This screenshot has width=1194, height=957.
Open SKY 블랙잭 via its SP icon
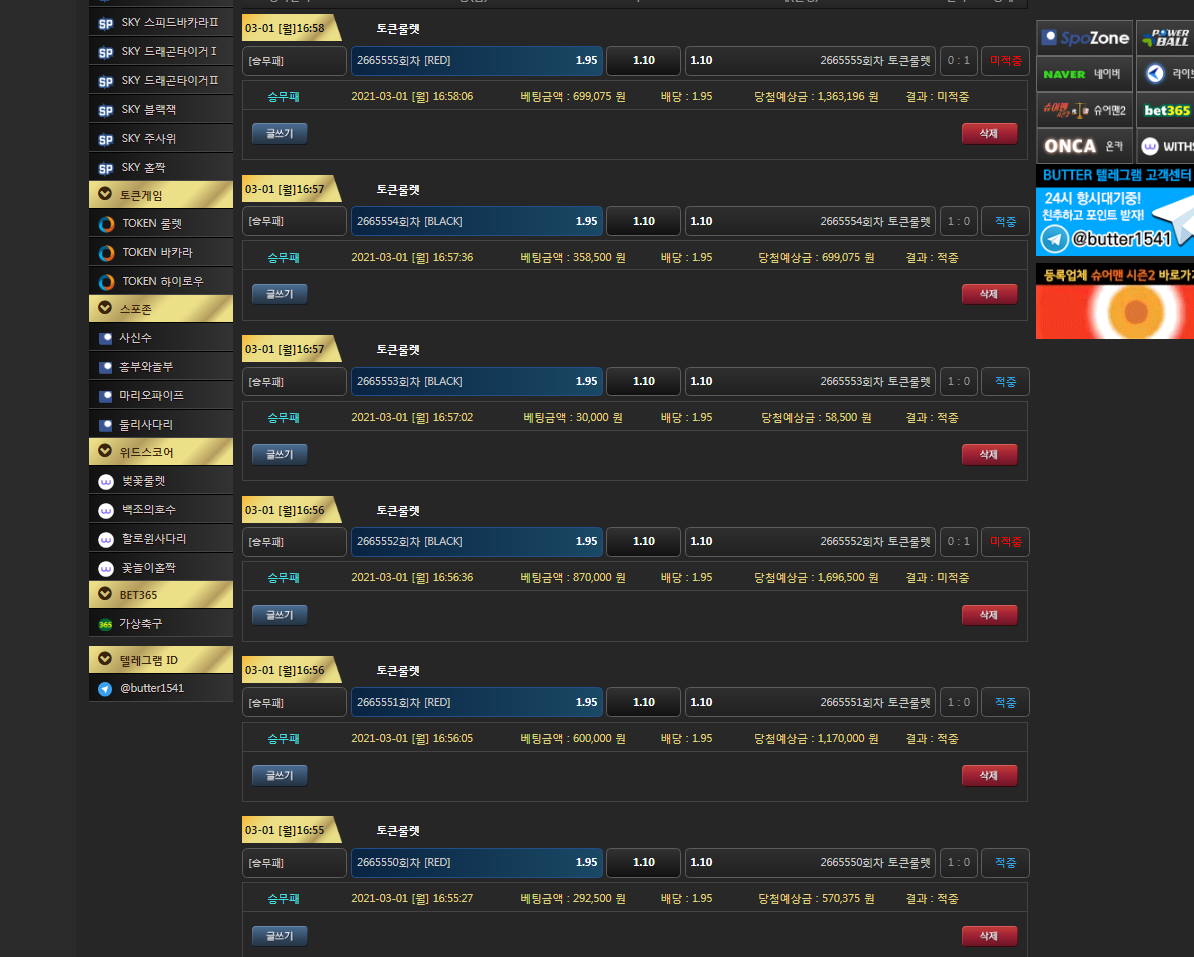click(x=106, y=110)
